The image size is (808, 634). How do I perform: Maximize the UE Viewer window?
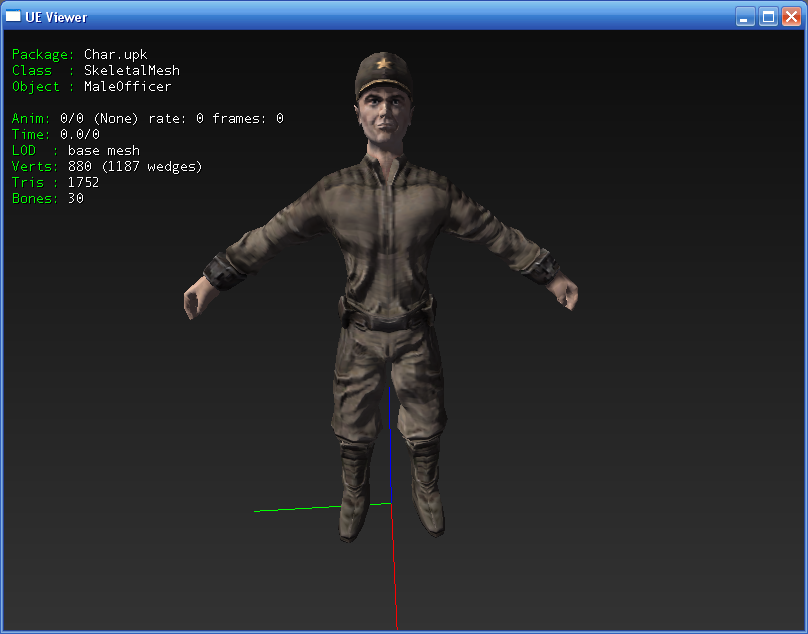point(768,17)
